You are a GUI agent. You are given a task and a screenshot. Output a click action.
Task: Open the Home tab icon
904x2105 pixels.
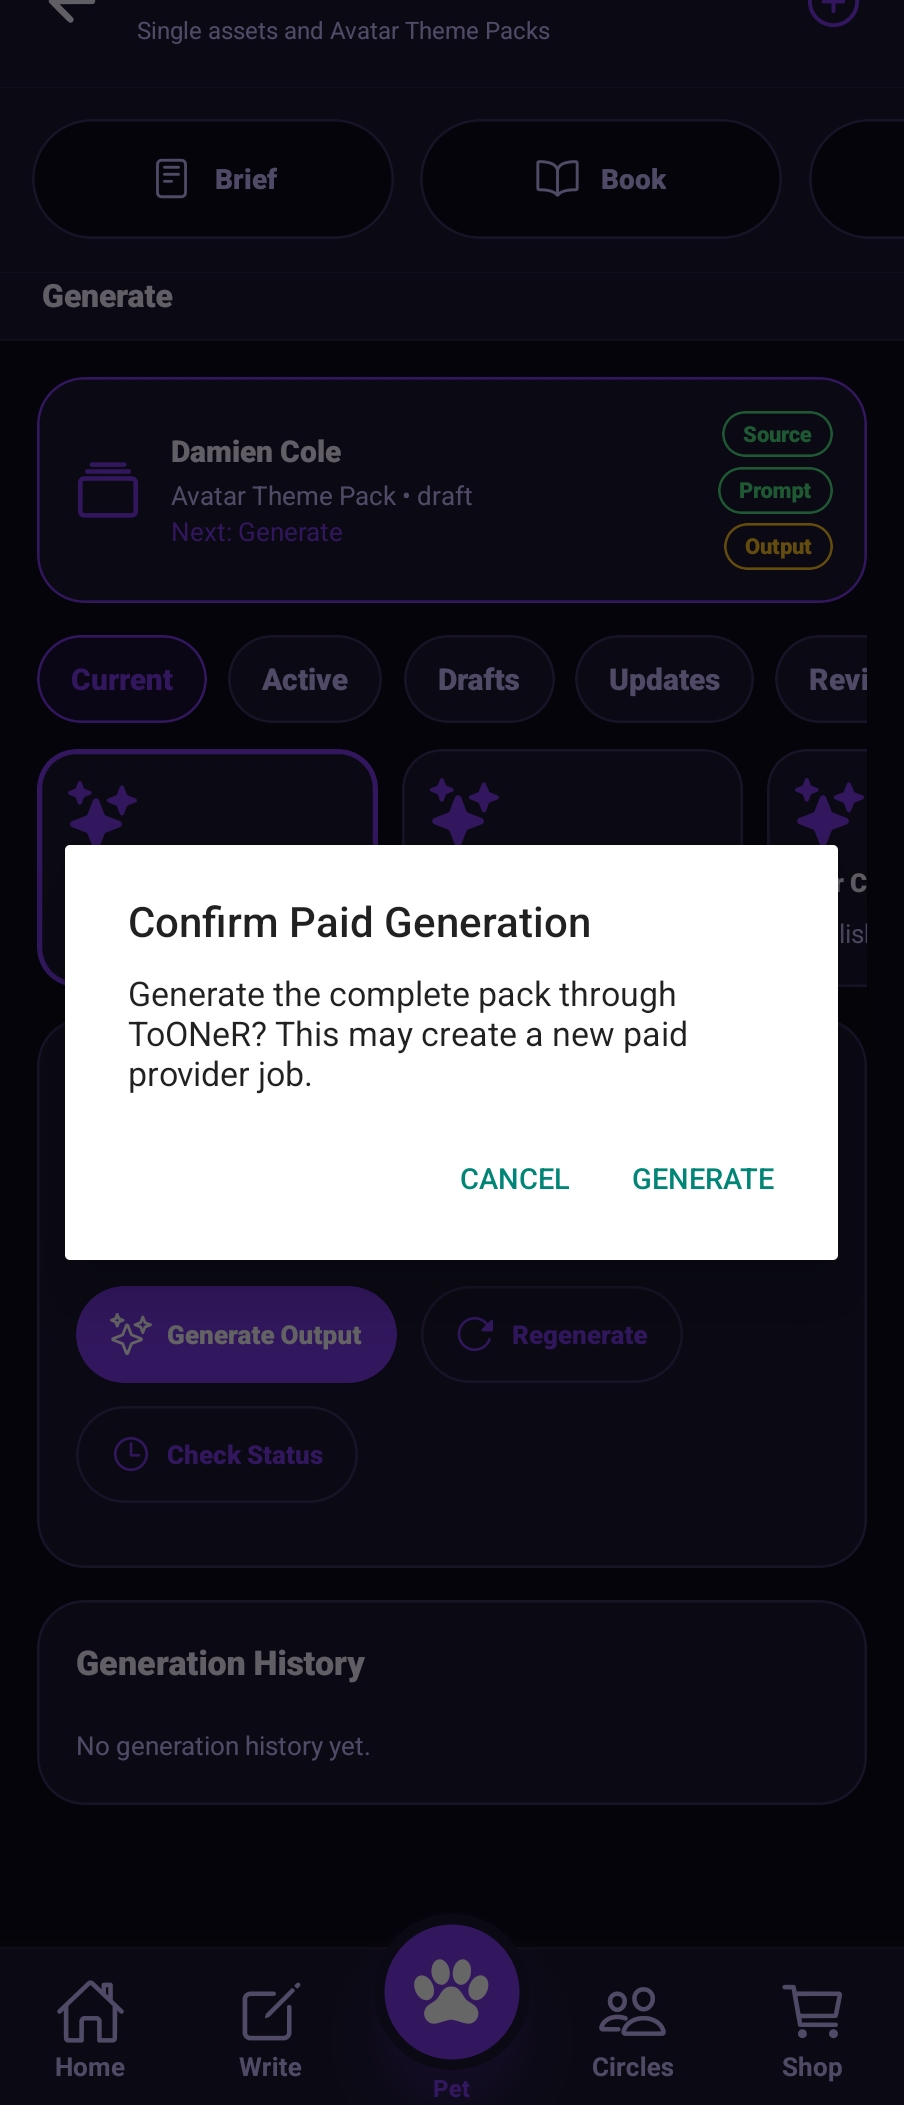[x=90, y=2011]
